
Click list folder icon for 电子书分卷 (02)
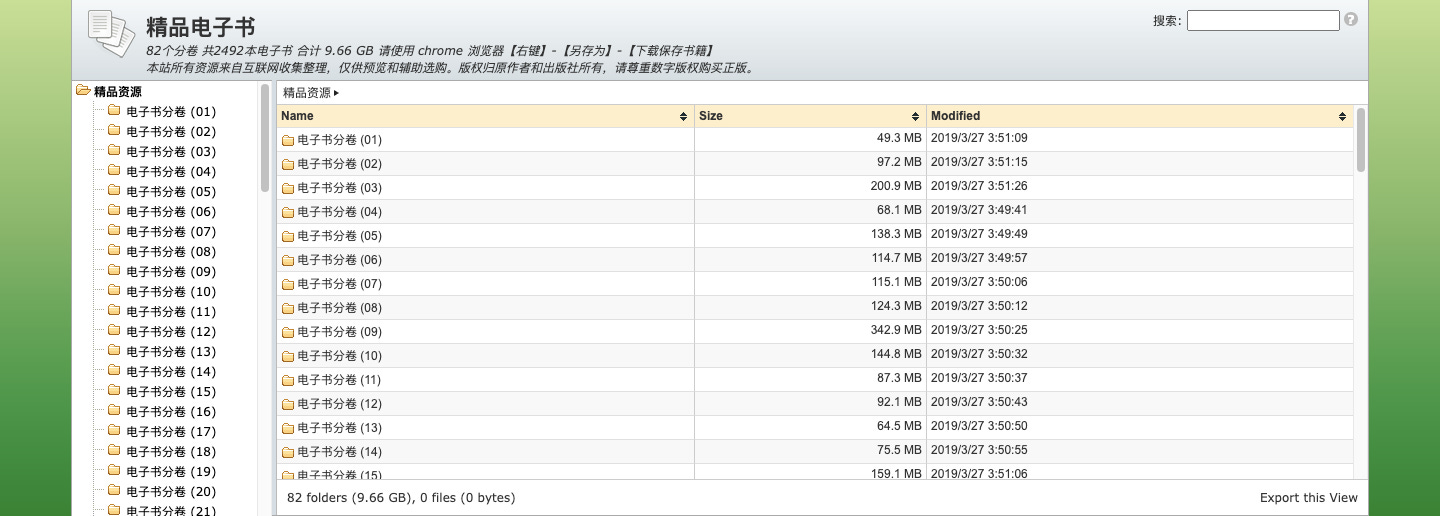(288, 164)
